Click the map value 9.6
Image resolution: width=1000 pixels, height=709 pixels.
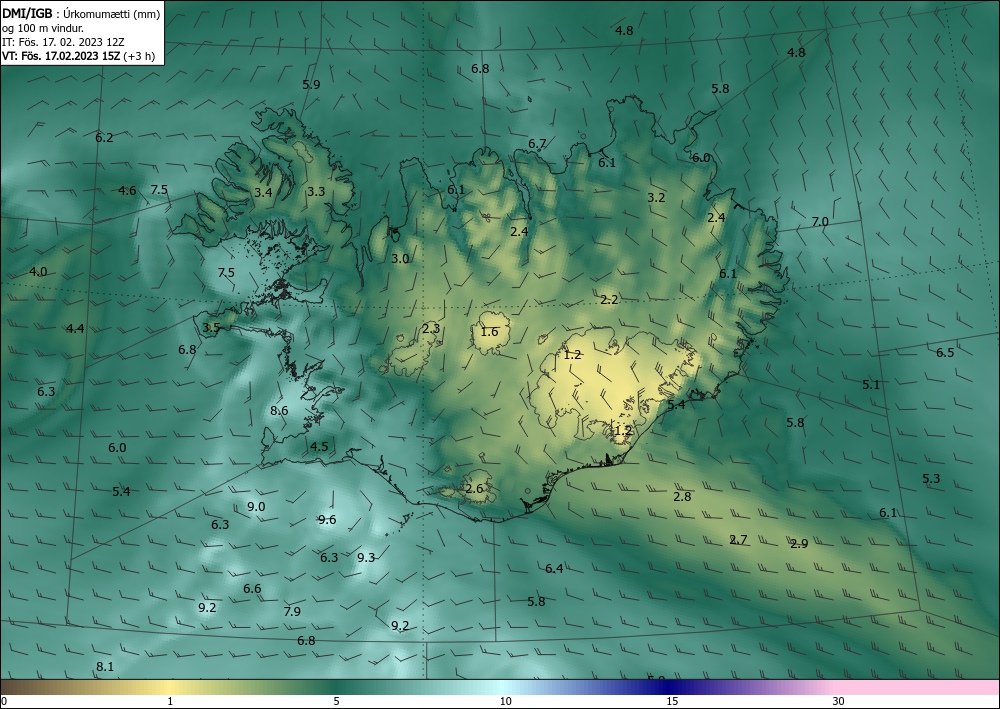click(x=327, y=520)
